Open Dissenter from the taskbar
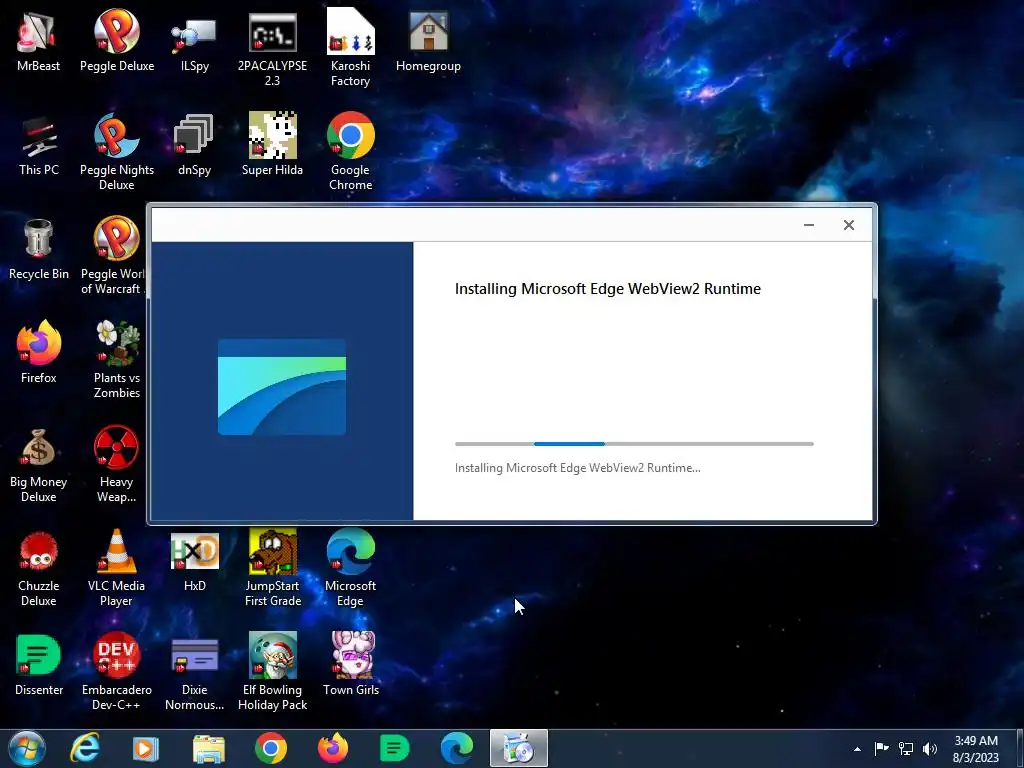The width and height of the screenshot is (1024, 768). click(394, 748)
